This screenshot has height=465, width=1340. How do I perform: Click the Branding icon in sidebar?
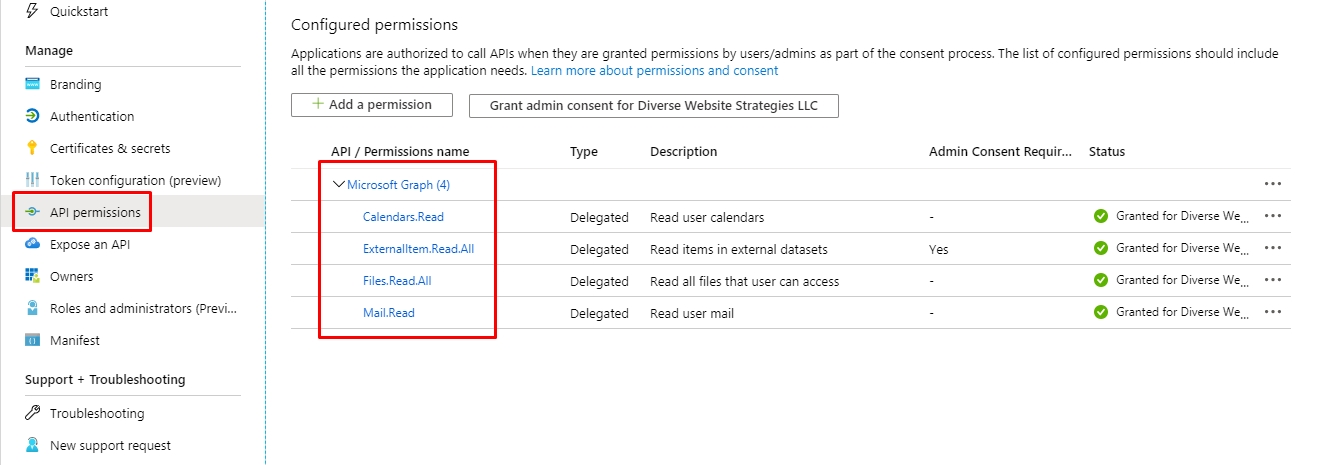[32, 85]
